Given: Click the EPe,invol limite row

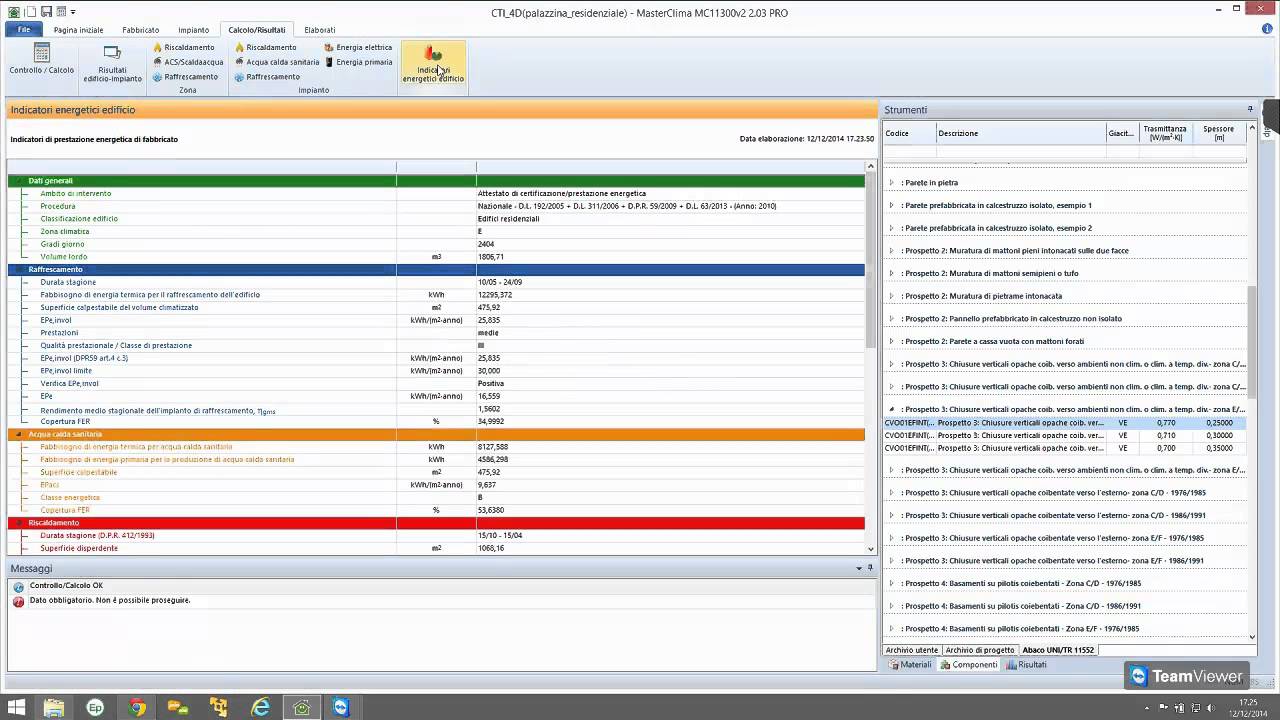Looking at the screenshot, I should (436, 371).
